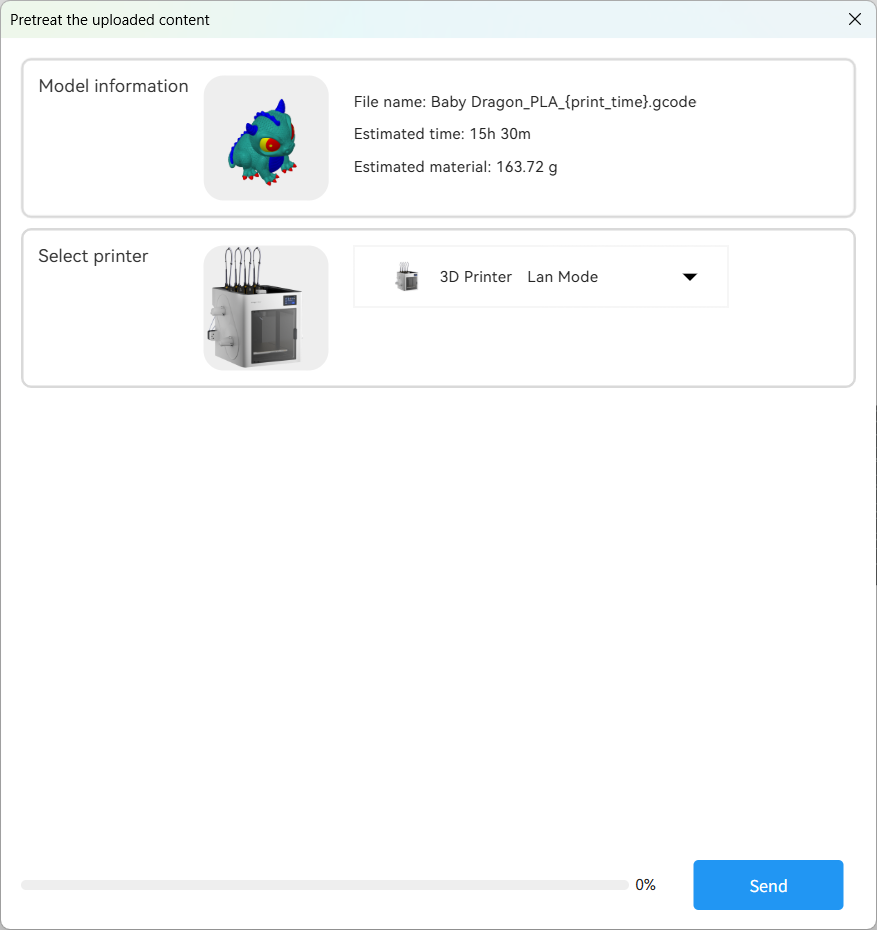The height and width of the screenshot is (930, 877).
Task: Click the upload progress bar
Action: (x=324, y=885)
